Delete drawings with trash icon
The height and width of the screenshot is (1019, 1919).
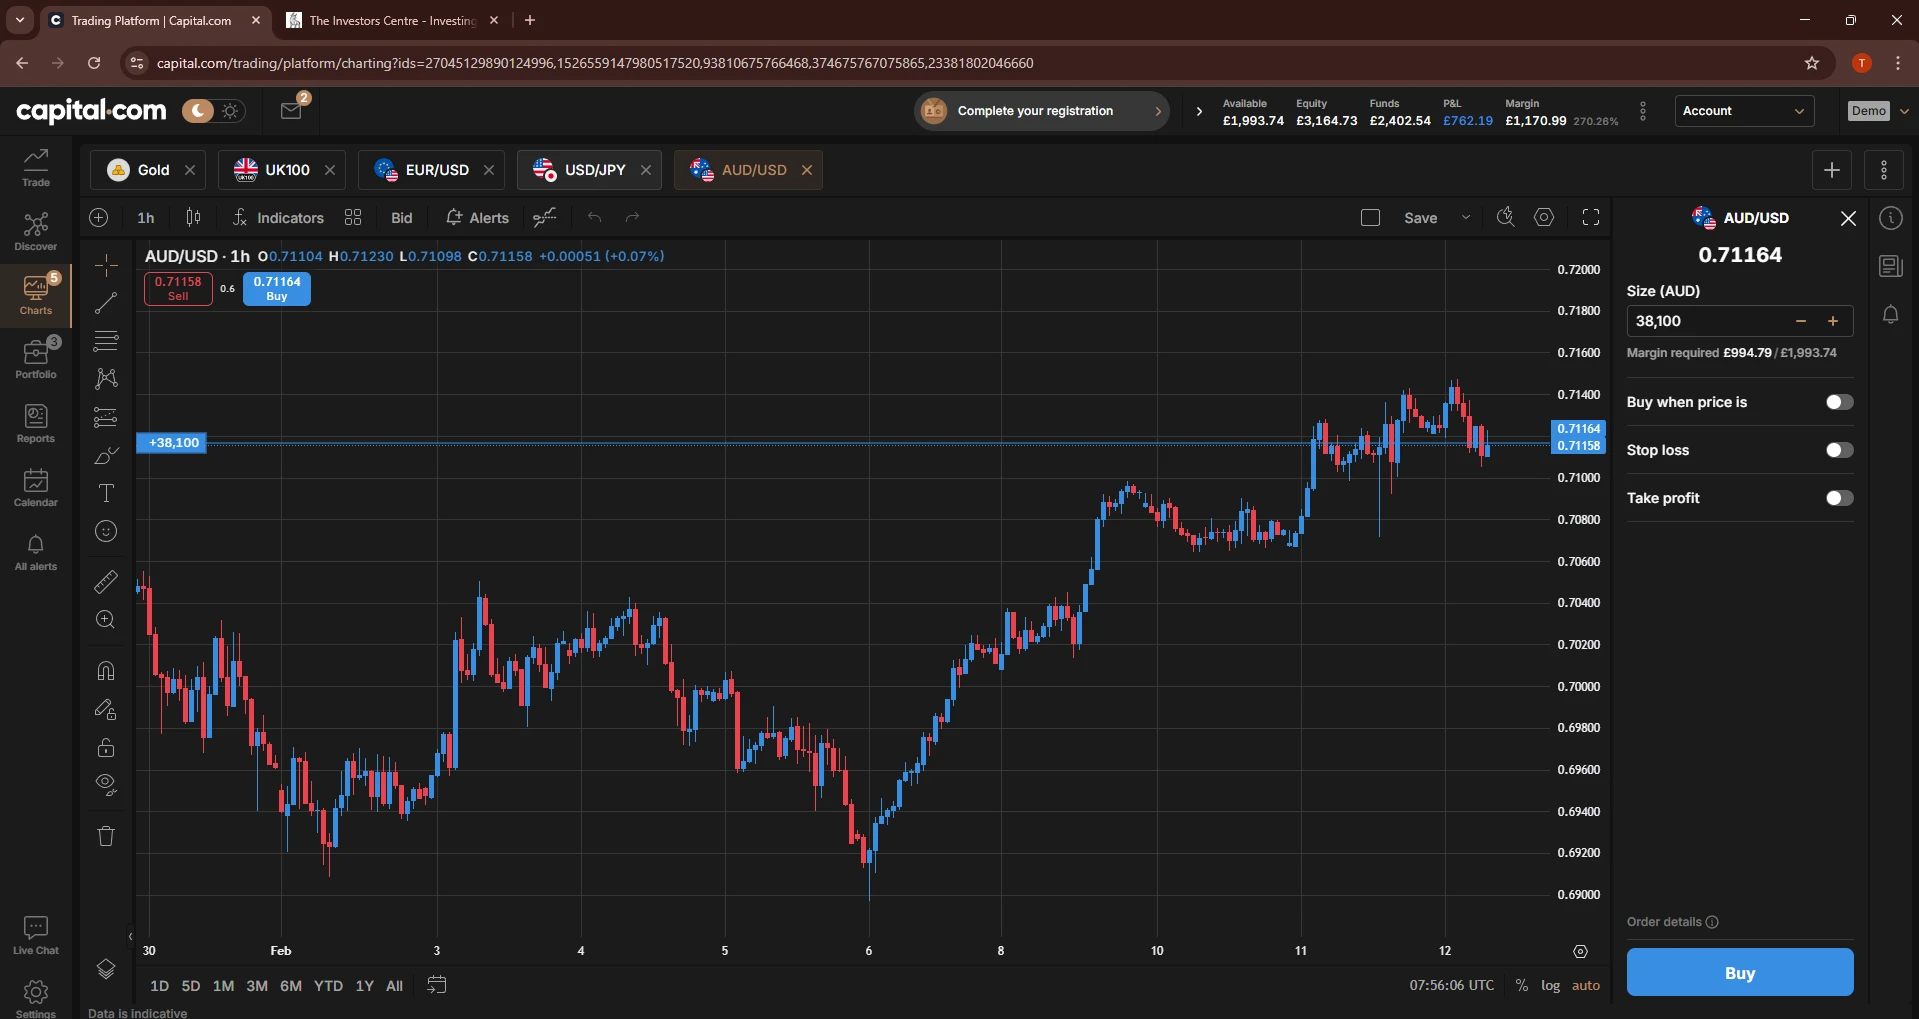[106, 836]
